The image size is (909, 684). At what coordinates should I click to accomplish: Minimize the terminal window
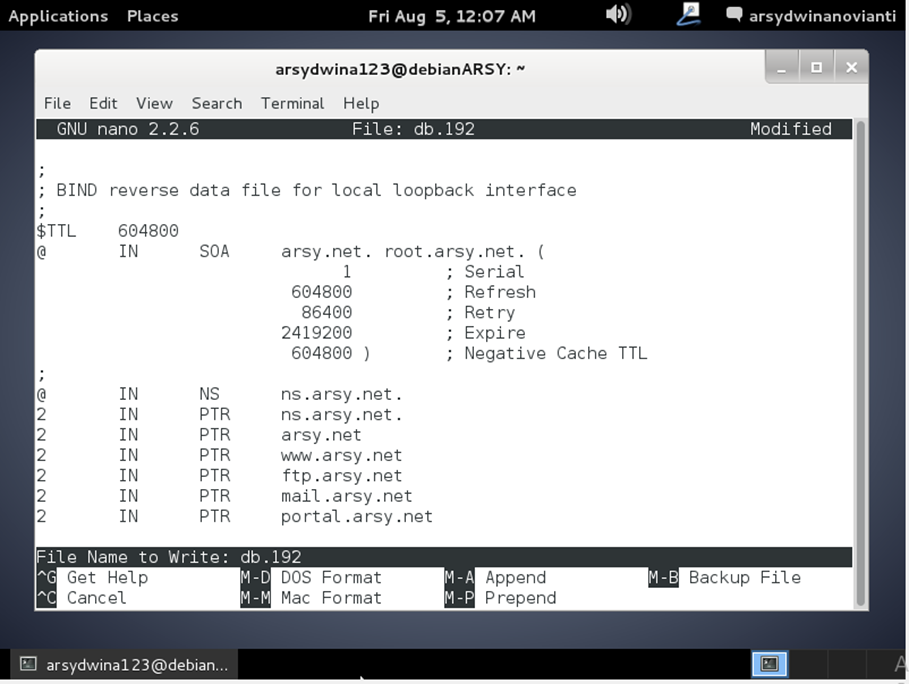[781, 68]
